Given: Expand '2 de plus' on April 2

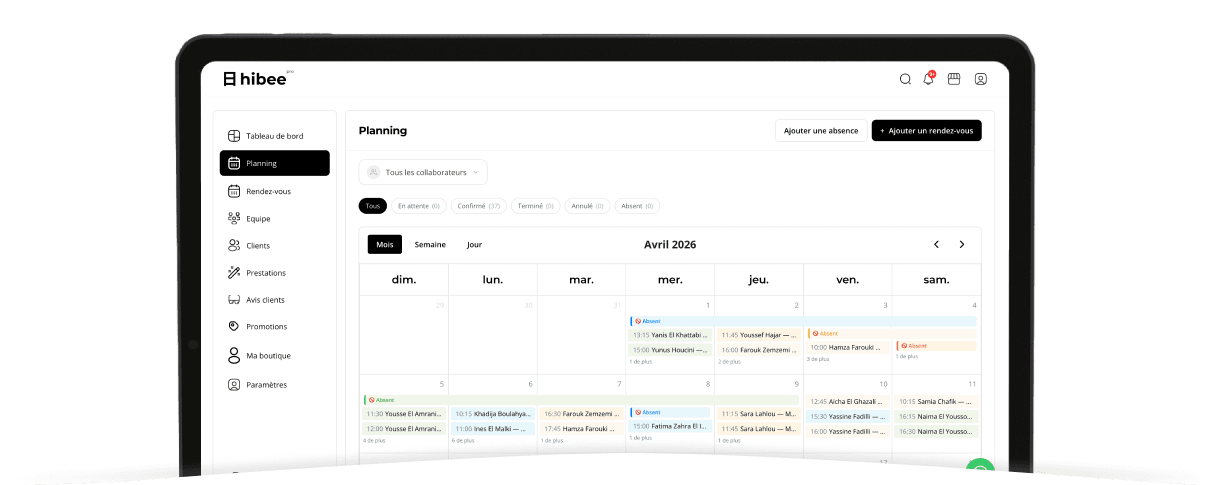Looking at the screenshot, I should [730, 362].
